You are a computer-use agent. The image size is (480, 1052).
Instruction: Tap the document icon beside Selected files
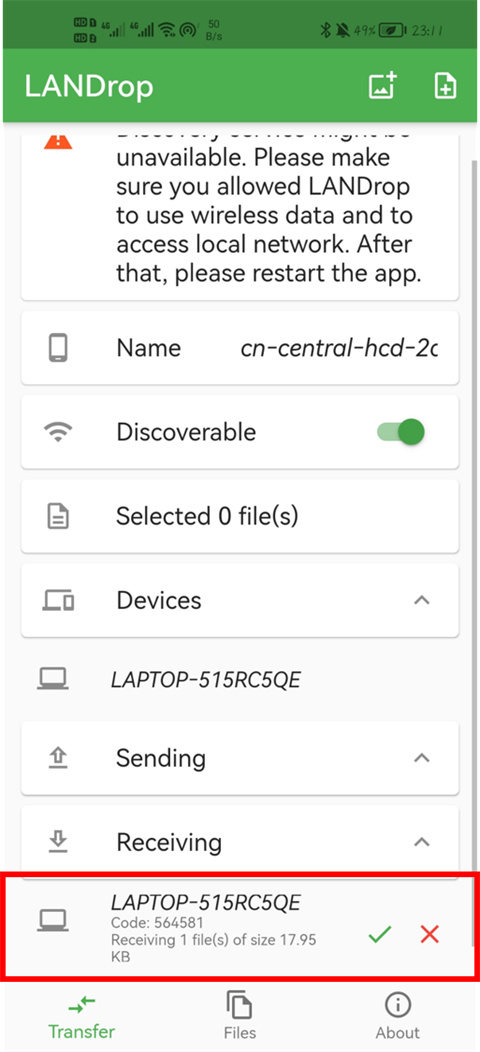click(58, 517)
